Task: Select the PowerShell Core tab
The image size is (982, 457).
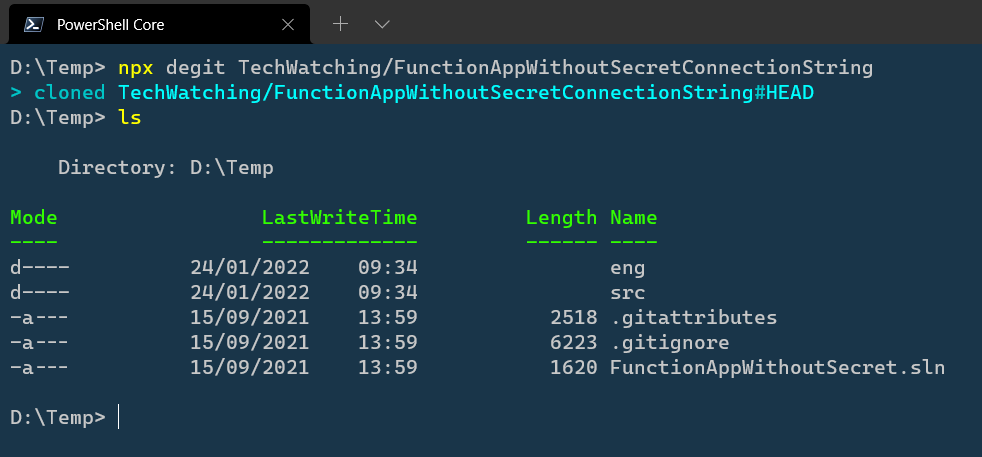Action: pyautogui.click(x=159, y=24)
